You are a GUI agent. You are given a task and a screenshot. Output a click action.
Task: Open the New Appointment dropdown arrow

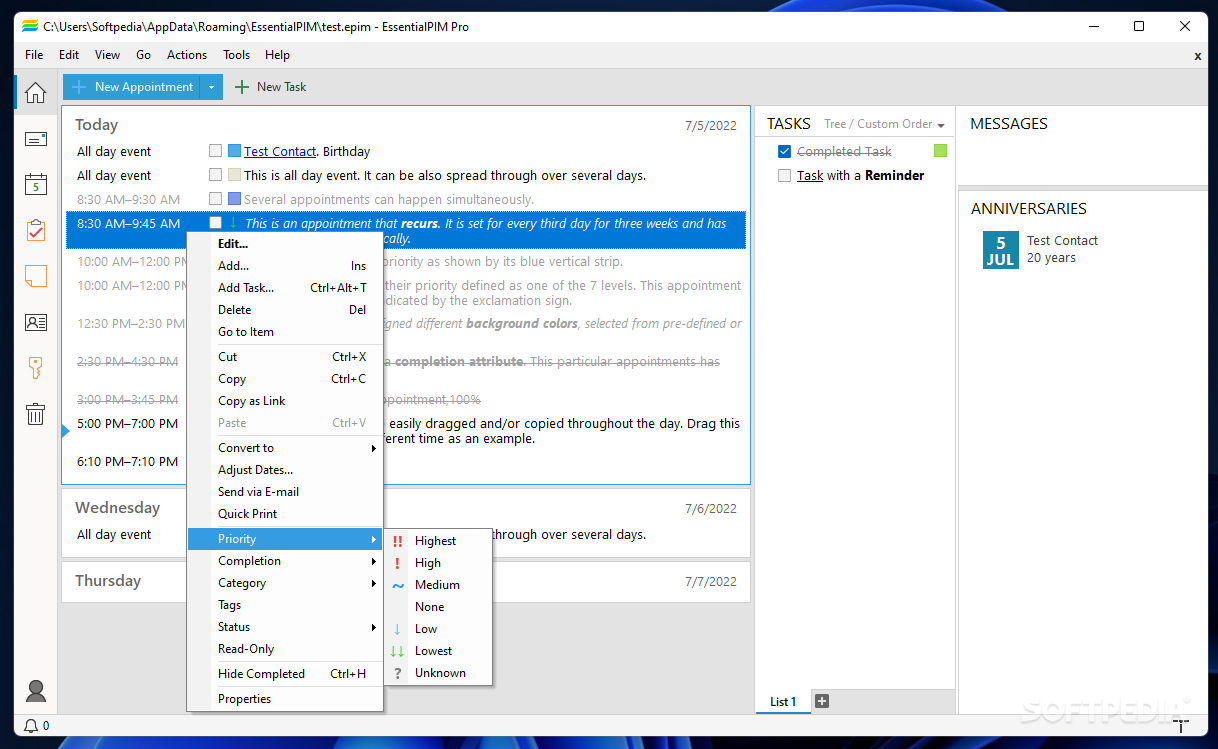point(211,87)
